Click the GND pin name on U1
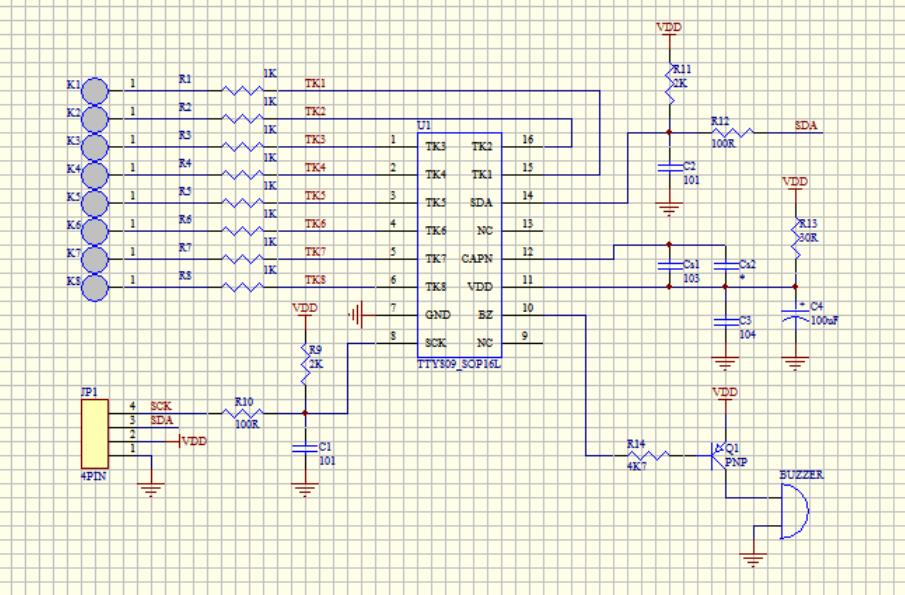The width and height of the screenshot is (905, 595). pos(438,315)
